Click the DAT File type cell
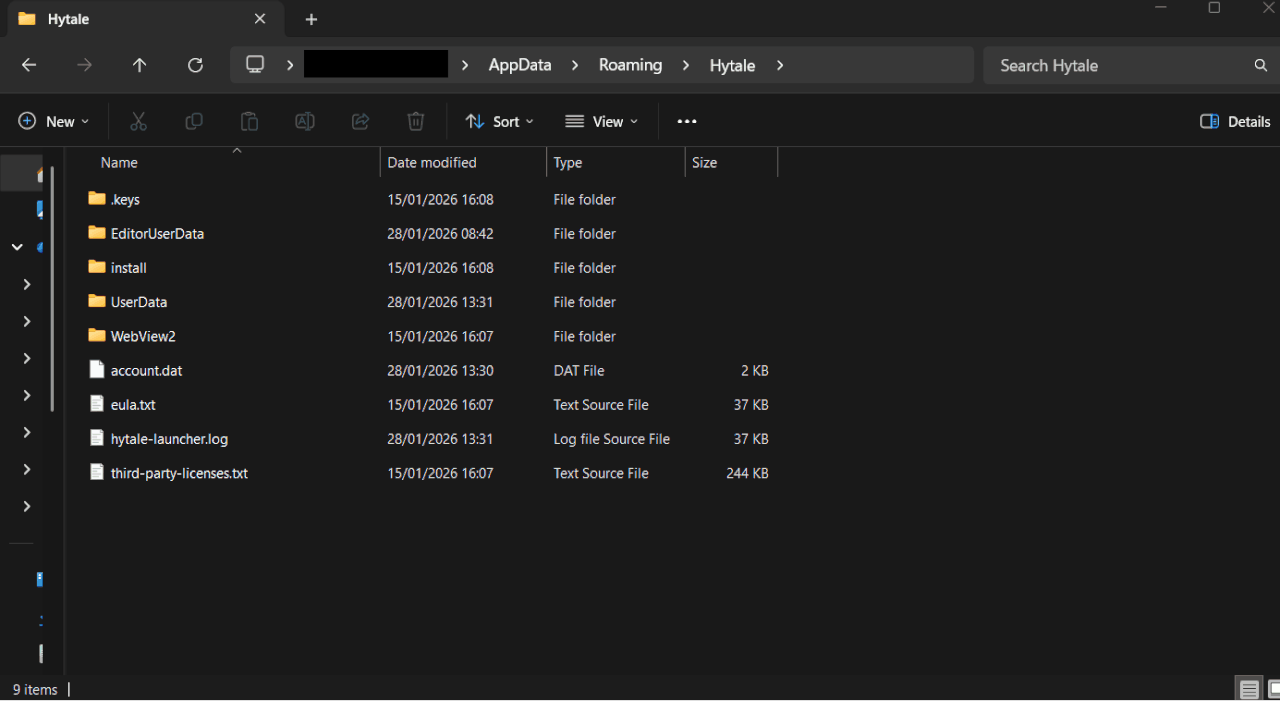 [579, 370]
